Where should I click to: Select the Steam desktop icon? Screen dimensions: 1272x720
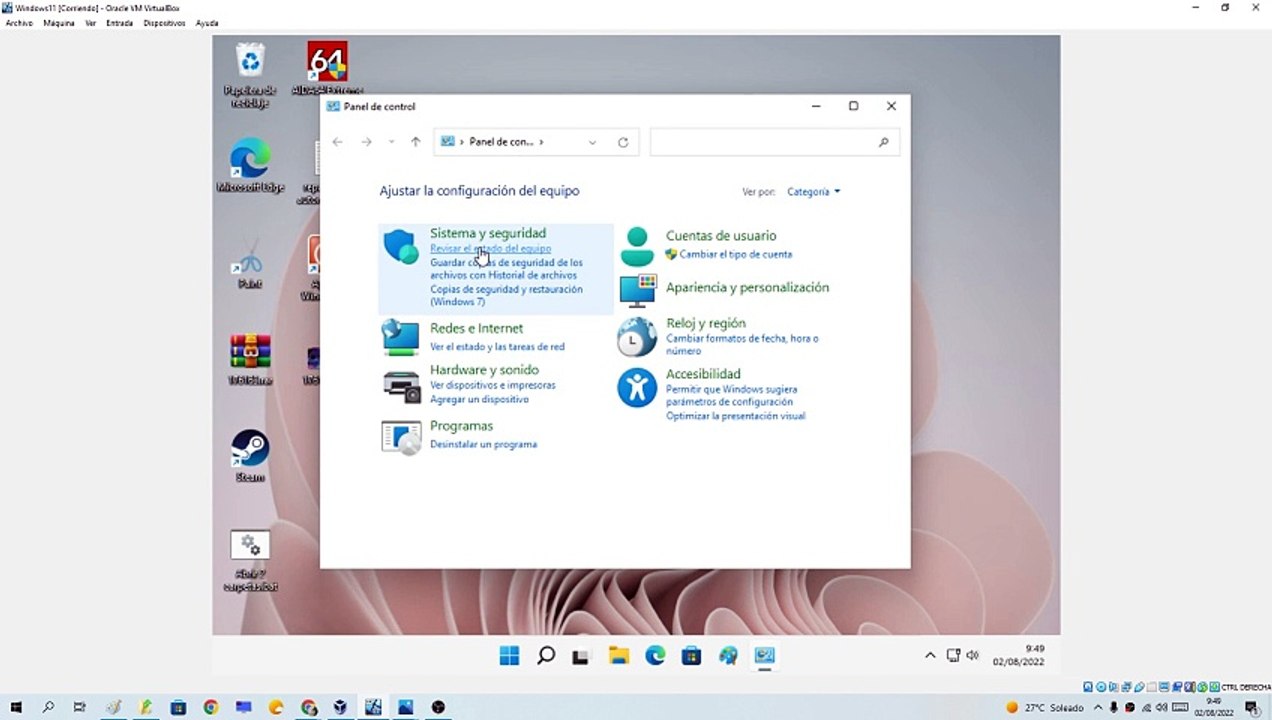[x=250, y=456]
